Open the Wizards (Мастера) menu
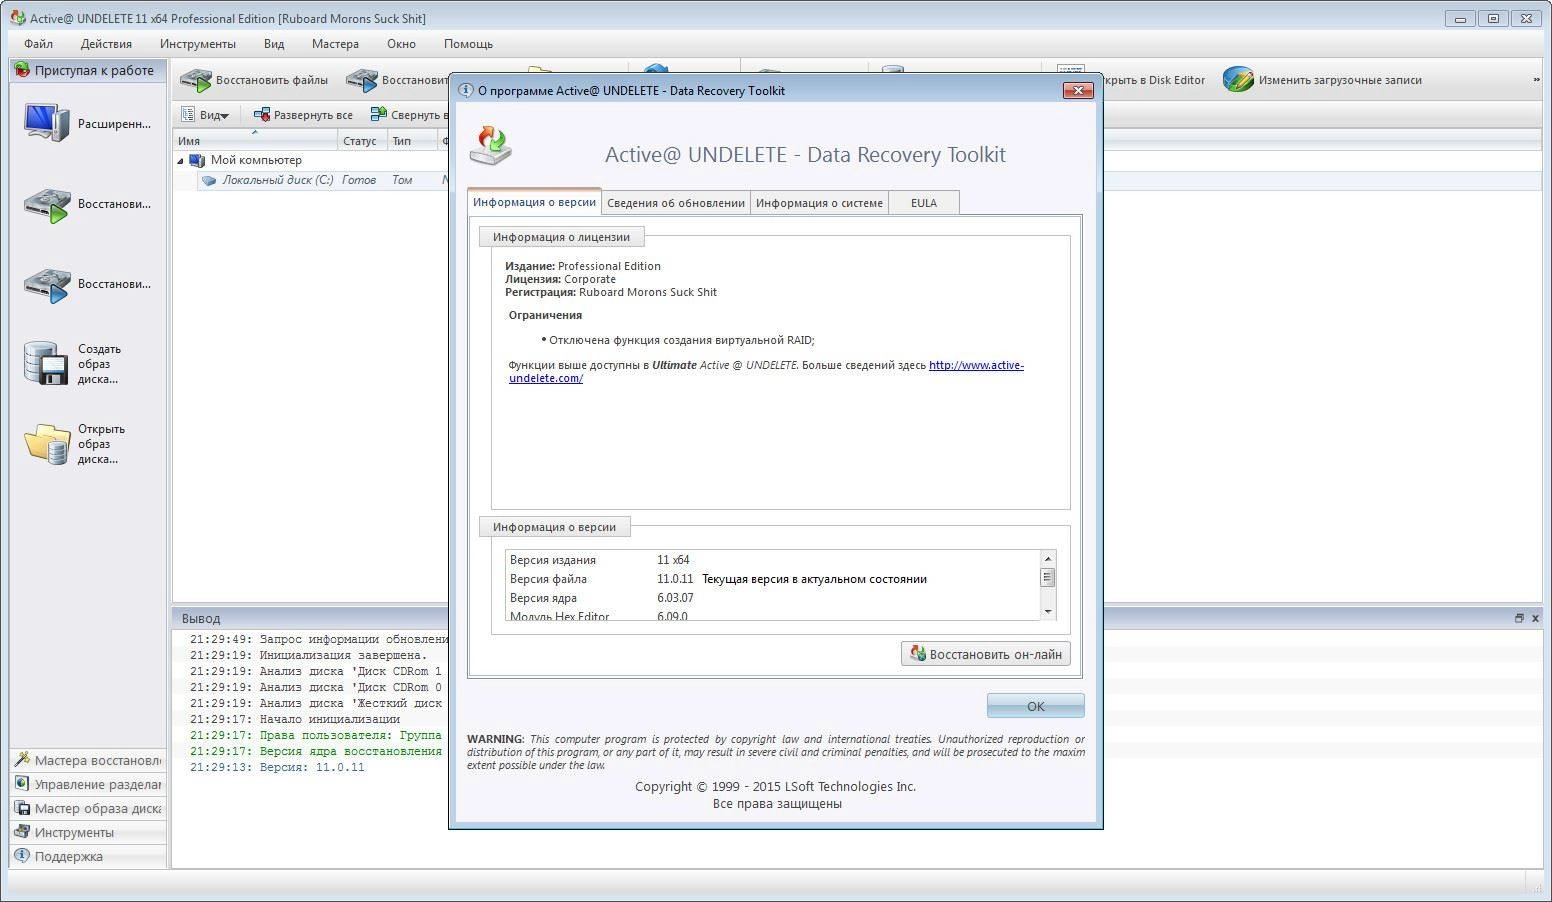The height and width of the screenshot is (902, 1552). 335,44
